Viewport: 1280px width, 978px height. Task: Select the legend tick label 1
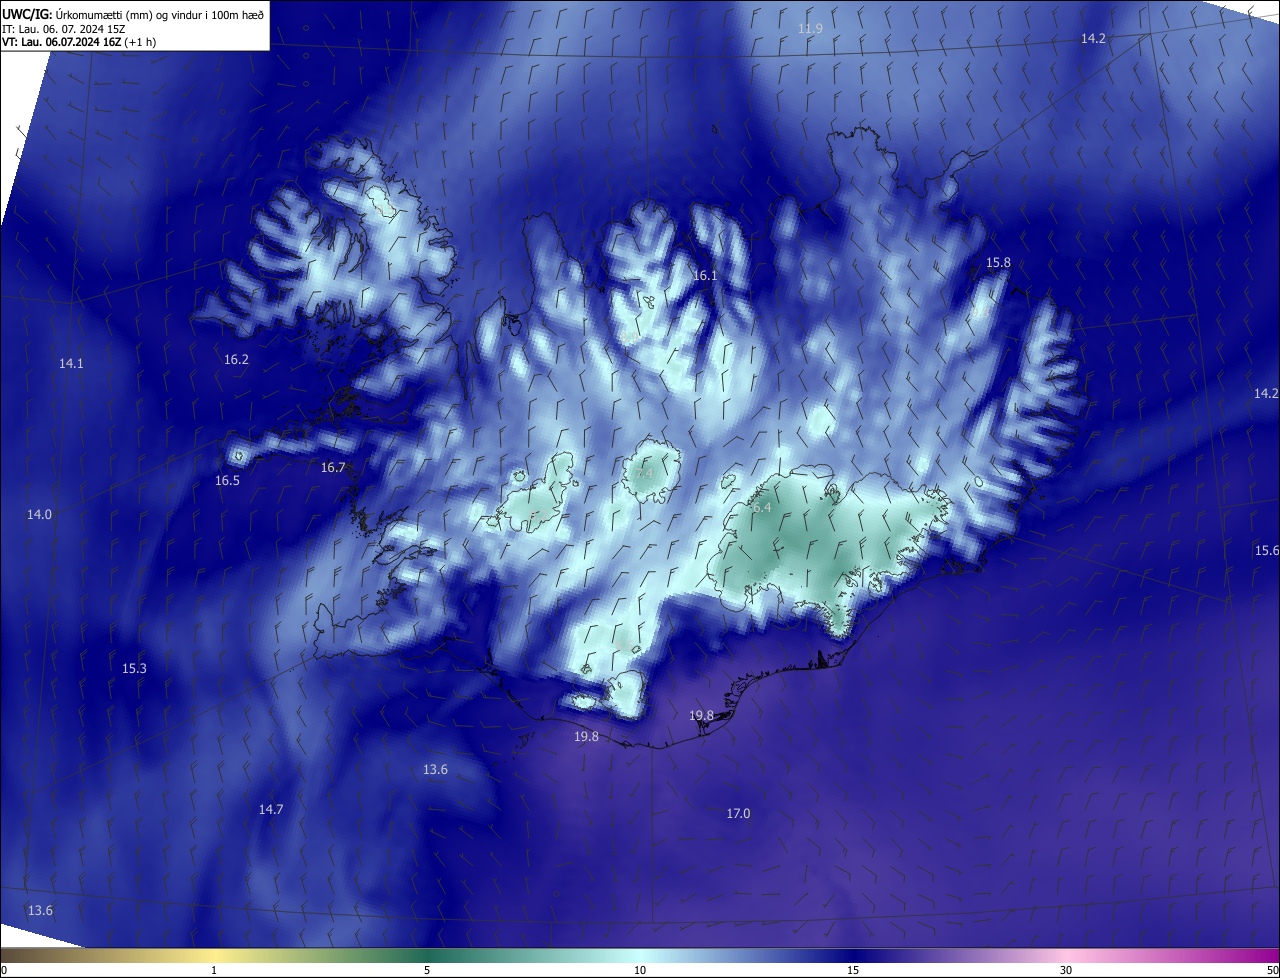click(214, 970)
